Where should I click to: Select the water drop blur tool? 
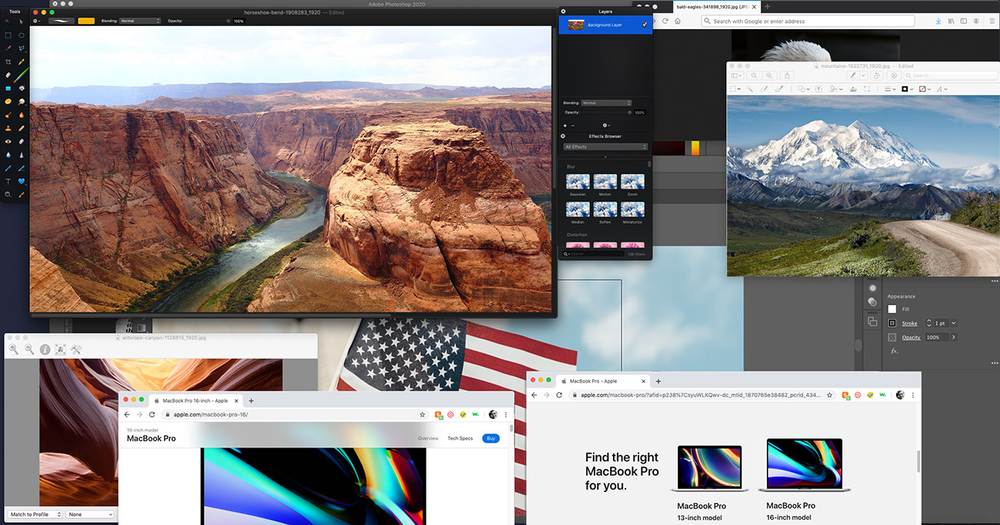click(8, 155)
